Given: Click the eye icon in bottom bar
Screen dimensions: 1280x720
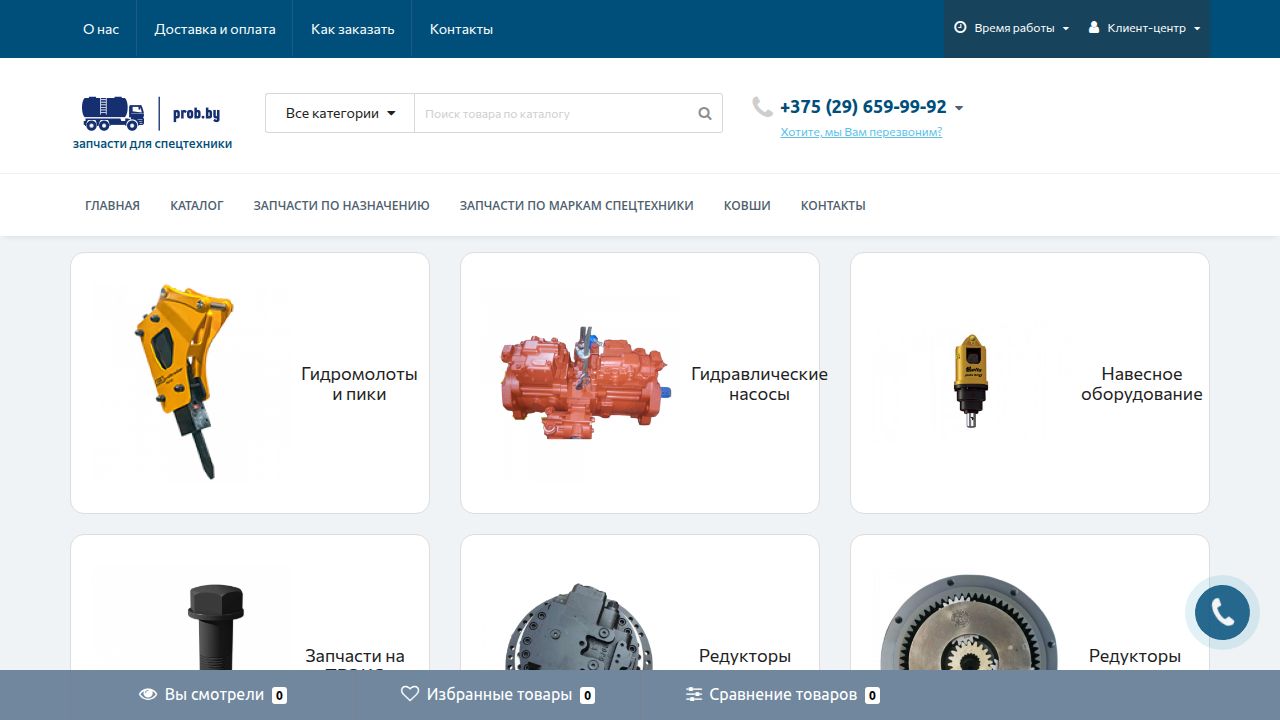Looking at the screenshot, I should 148,694.
